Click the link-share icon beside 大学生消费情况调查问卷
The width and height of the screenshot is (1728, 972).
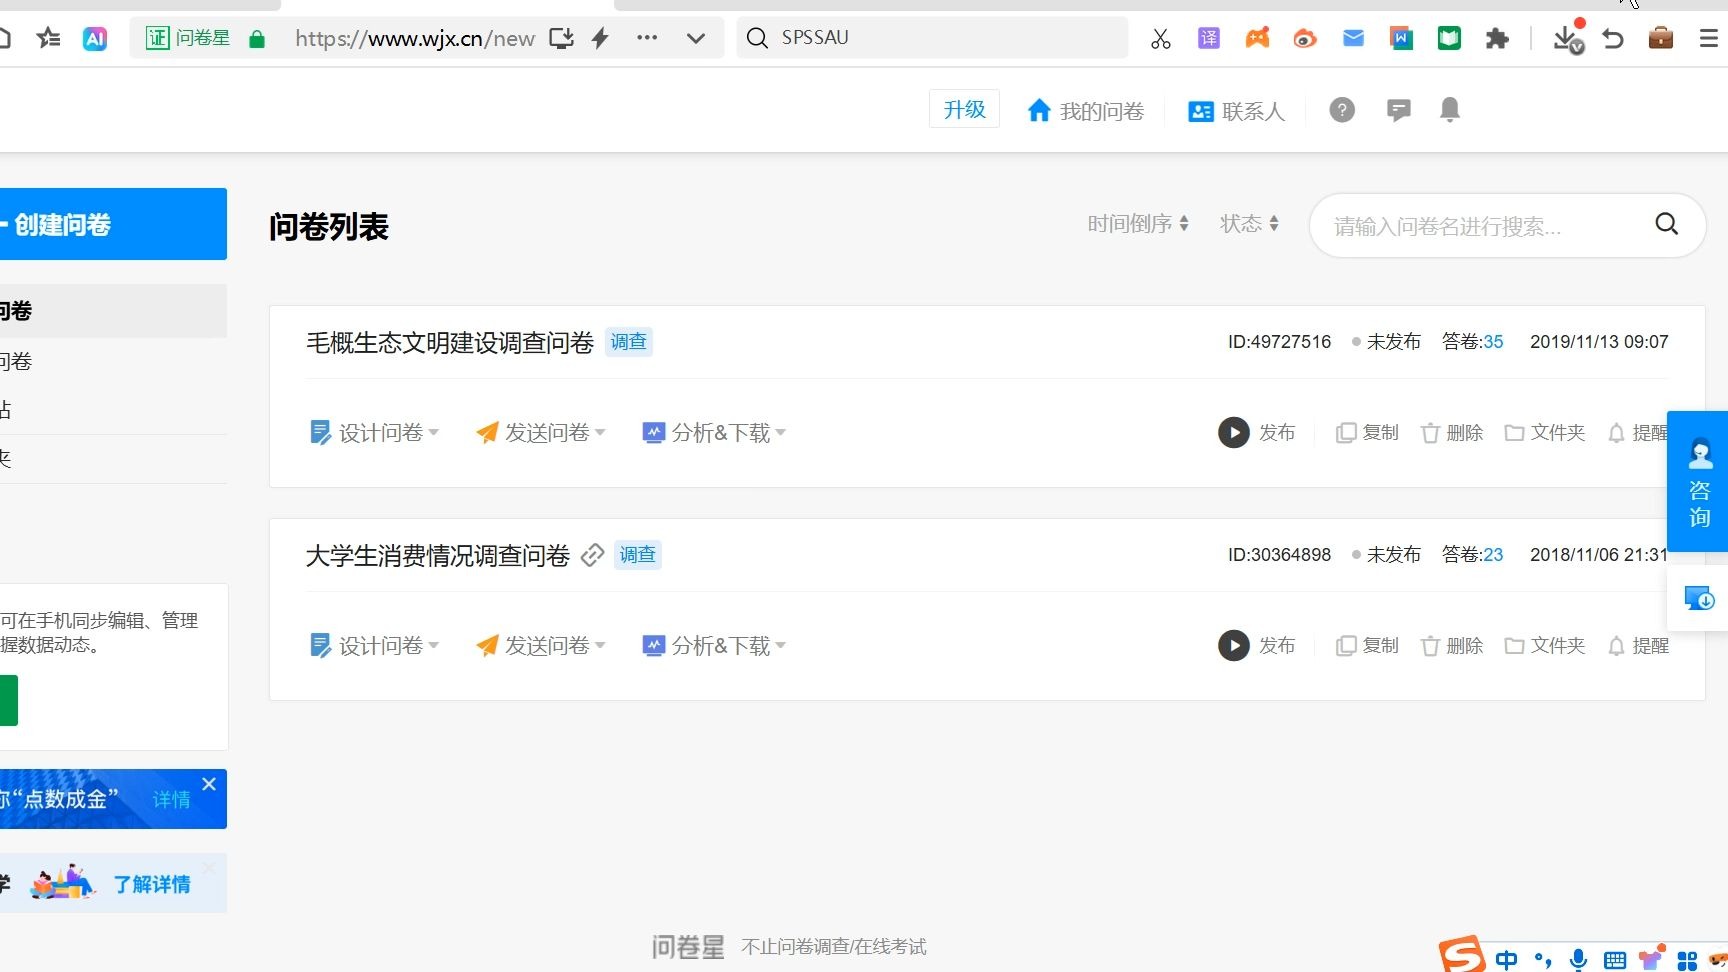coord(592,556)
